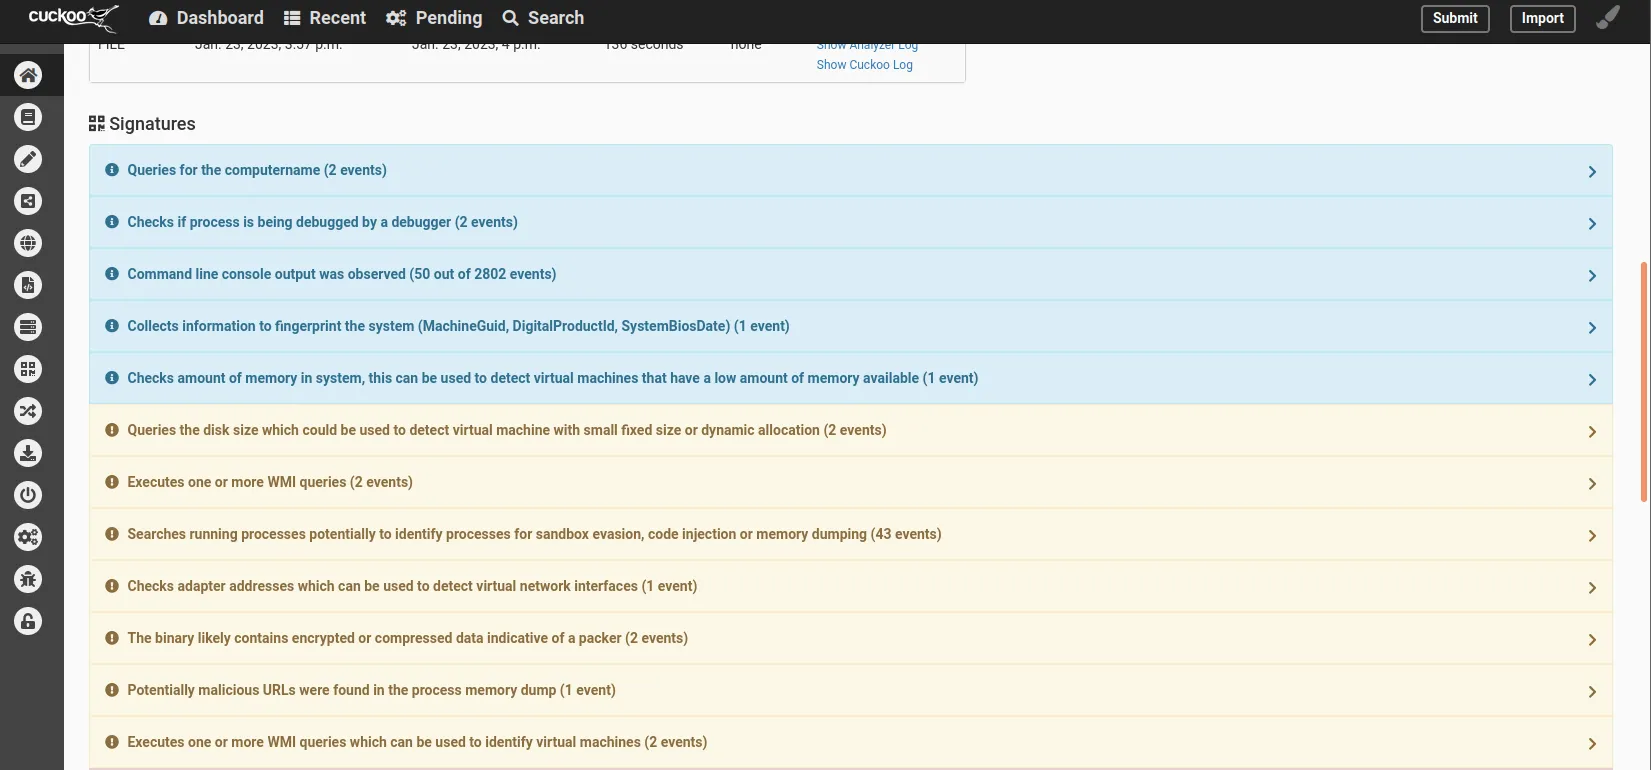This screenshot has width=1651, height=770.
Task: Click the grid icon next to Signatures heading
Action: pyautogui.click(x=97, y=124)
